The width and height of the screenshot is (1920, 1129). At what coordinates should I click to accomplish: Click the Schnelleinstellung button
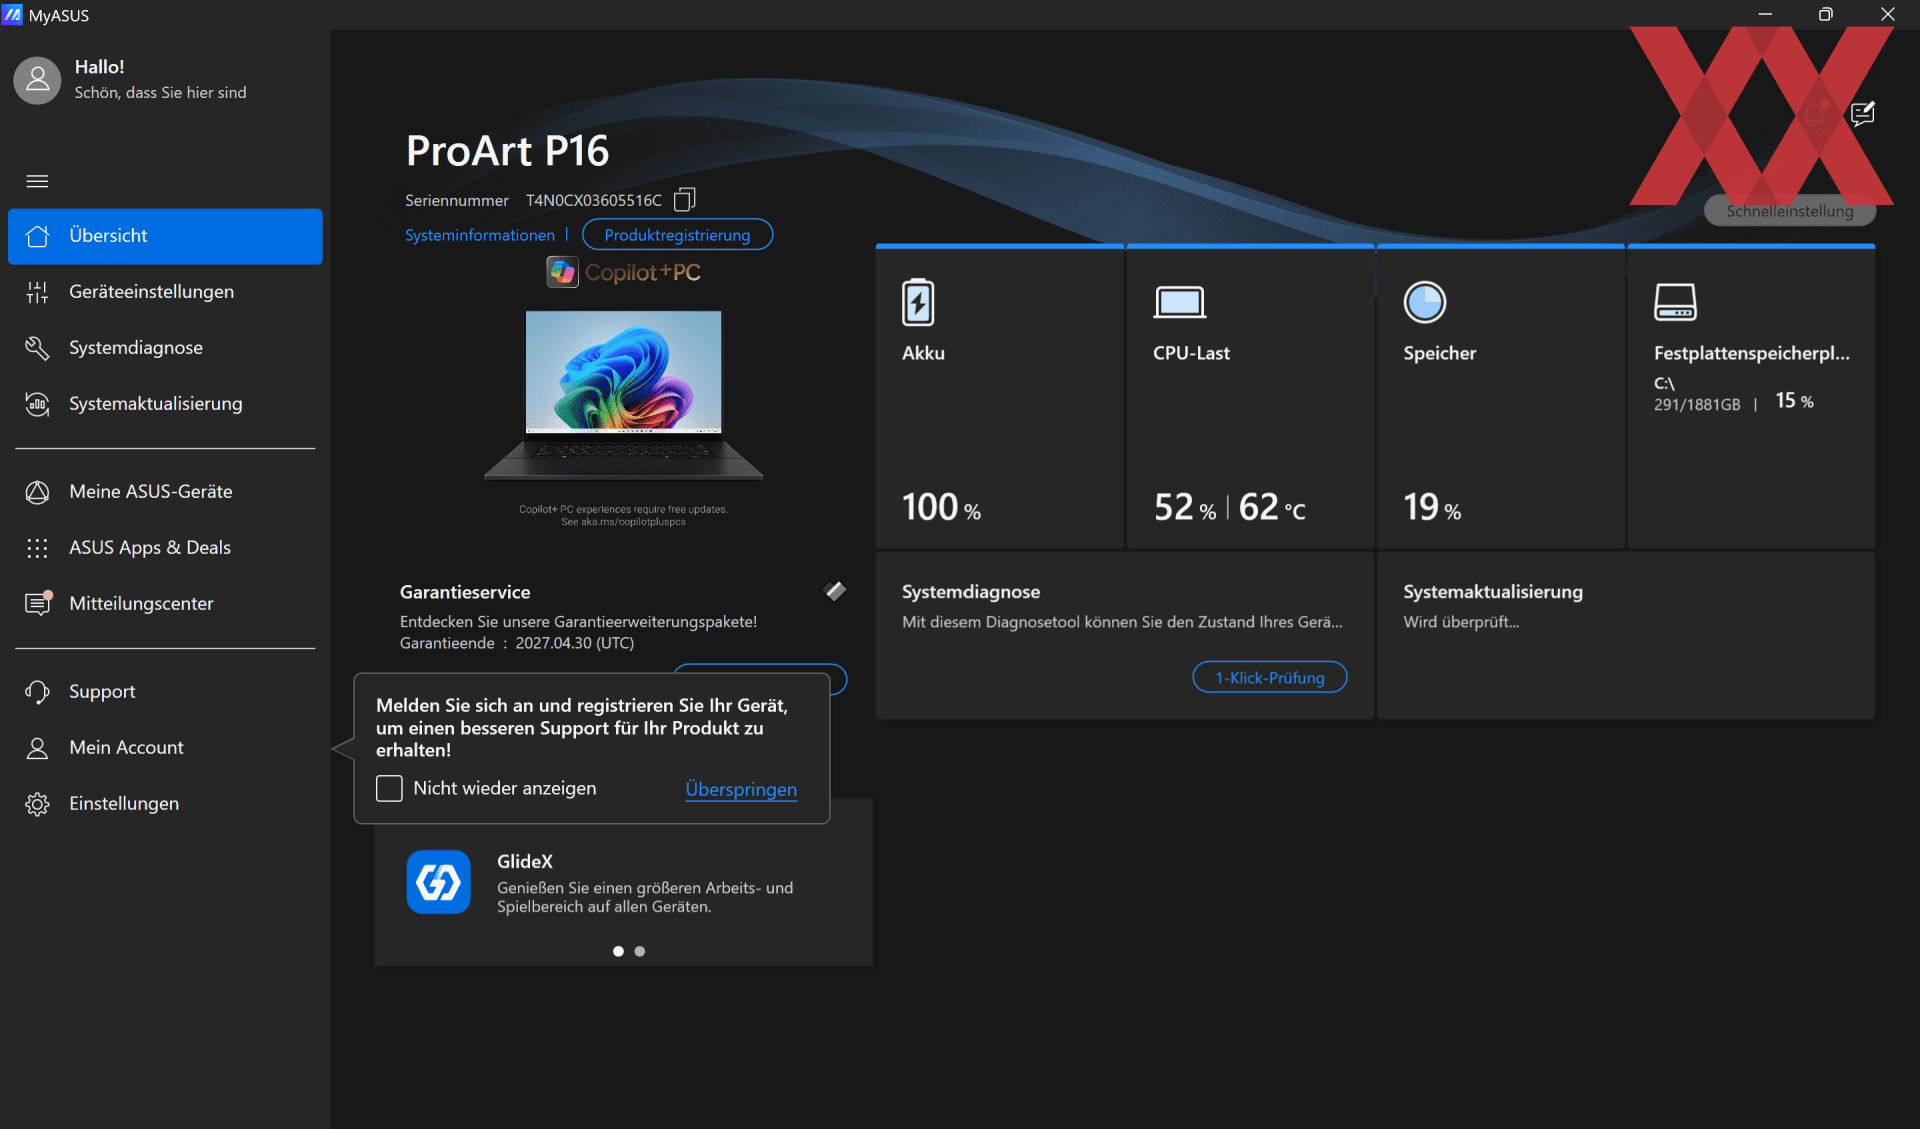(1790, 211)
